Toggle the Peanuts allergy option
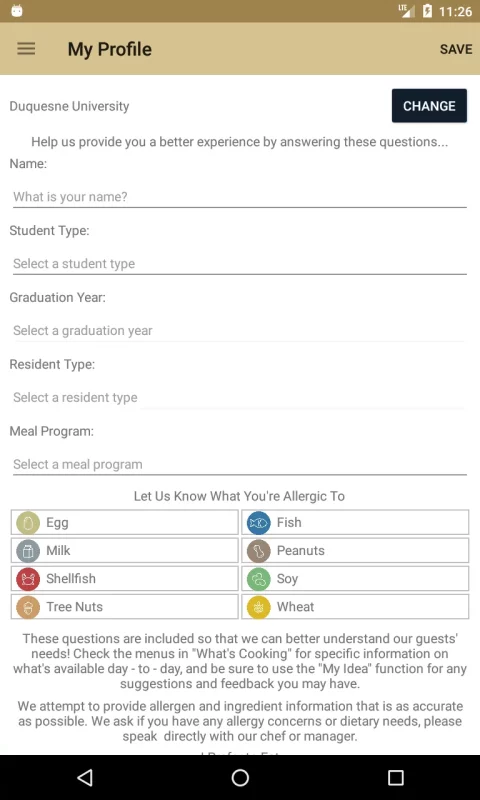 click(355, 551)
